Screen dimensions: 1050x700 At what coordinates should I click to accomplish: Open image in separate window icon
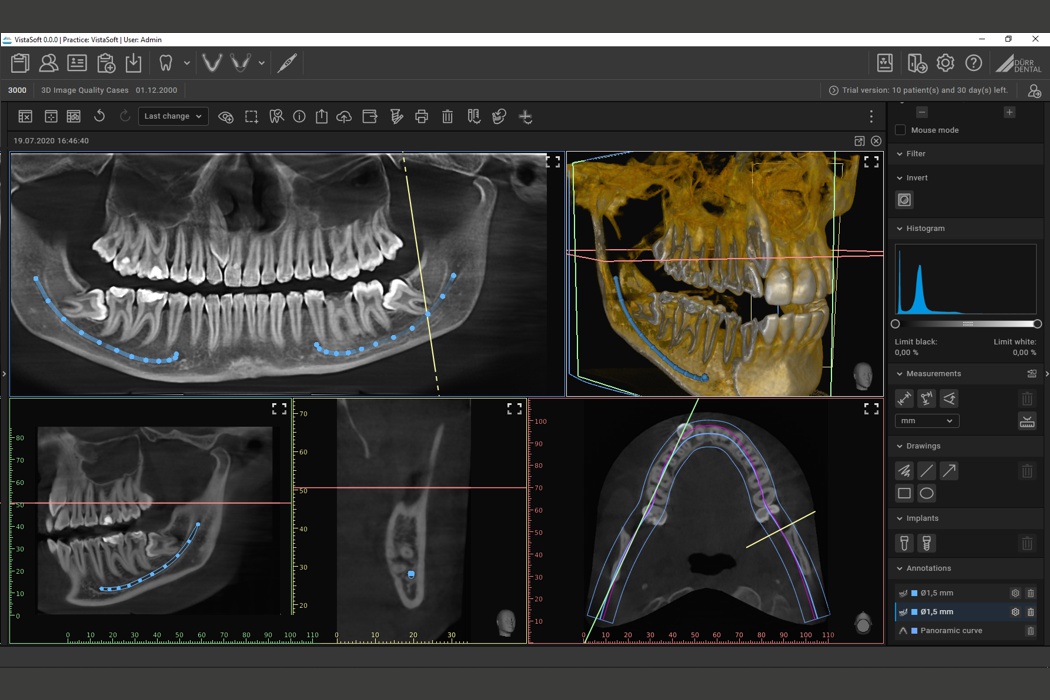tap(859, 141)
